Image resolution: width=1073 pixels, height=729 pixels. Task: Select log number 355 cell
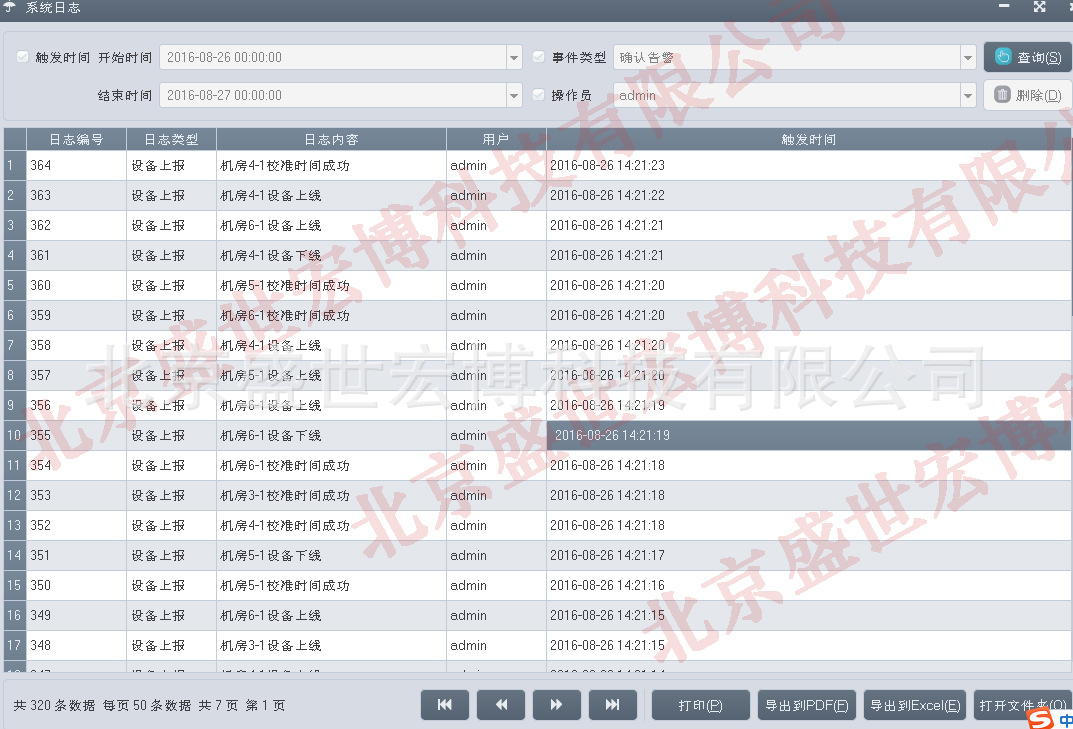pos(77,435)
